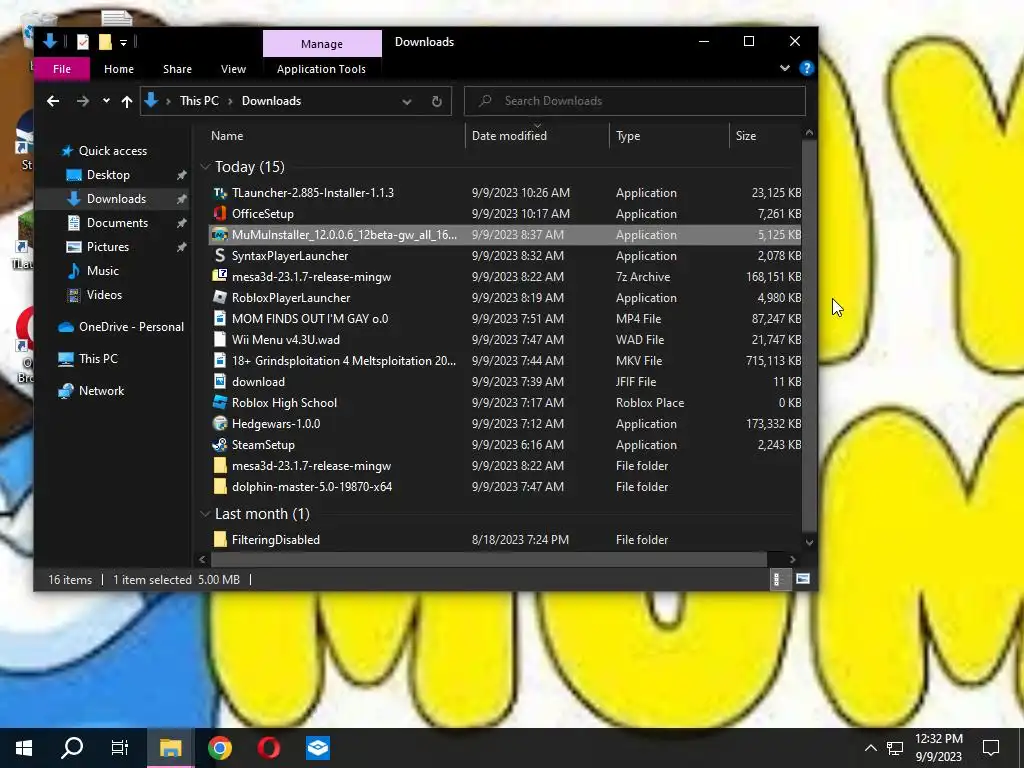The width and height of the screenshot is (1024, 768).
Task: Click the SteamSetup file icon
Action: (x=220, y=445)
